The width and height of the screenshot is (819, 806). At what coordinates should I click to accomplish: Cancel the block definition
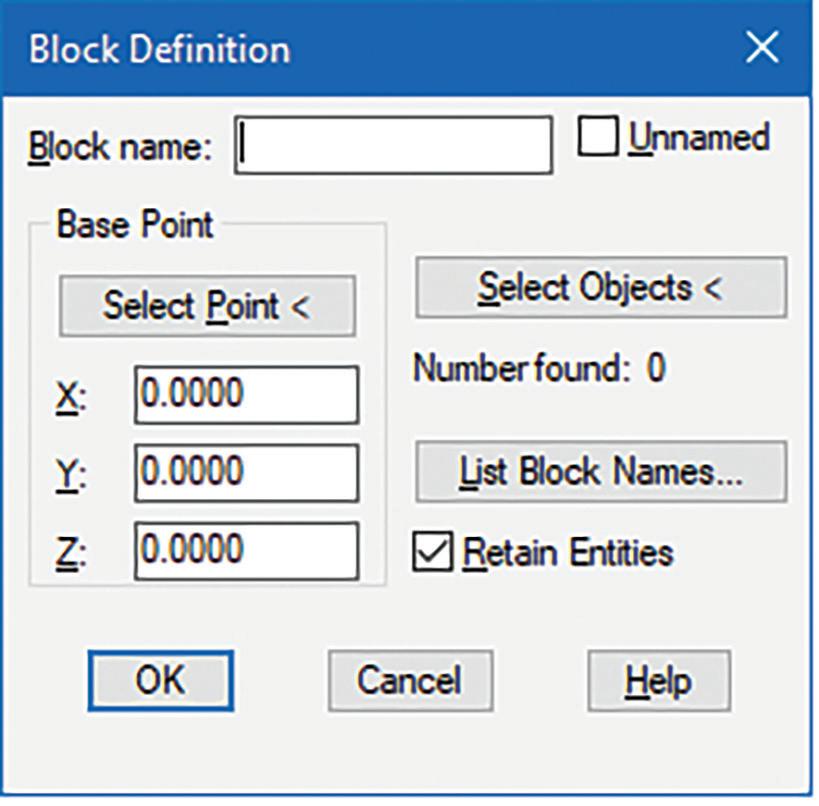tap(410, 681)
